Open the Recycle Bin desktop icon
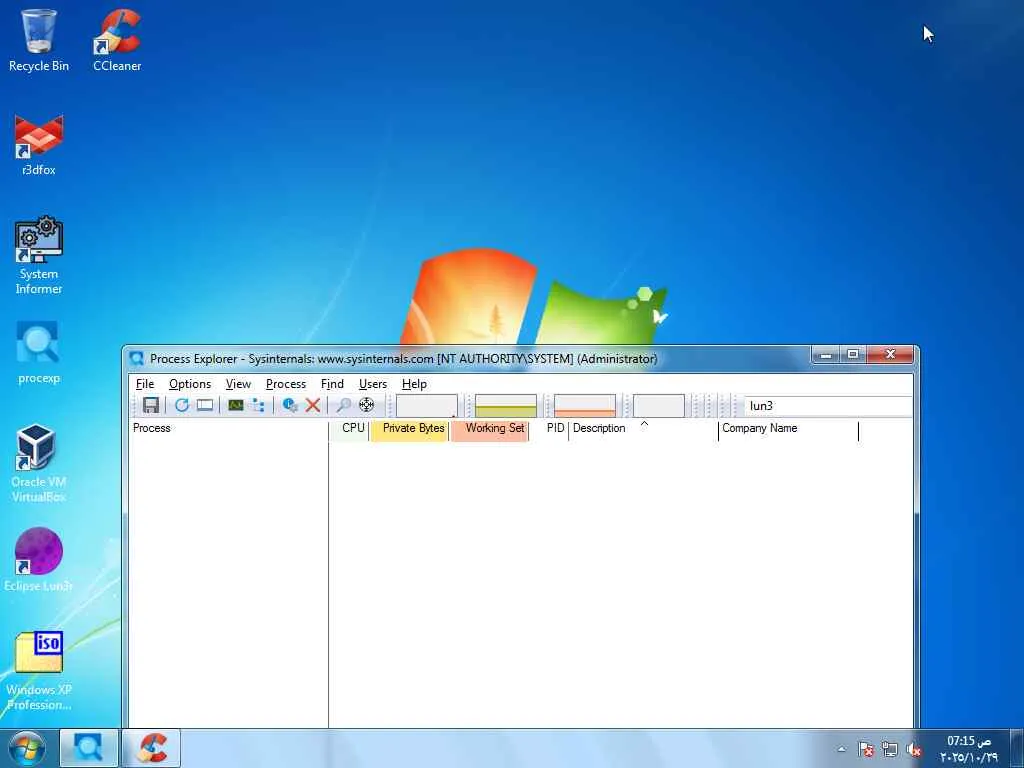The width and height of the screenshot is (1024, 768). [x=39, y=40]
